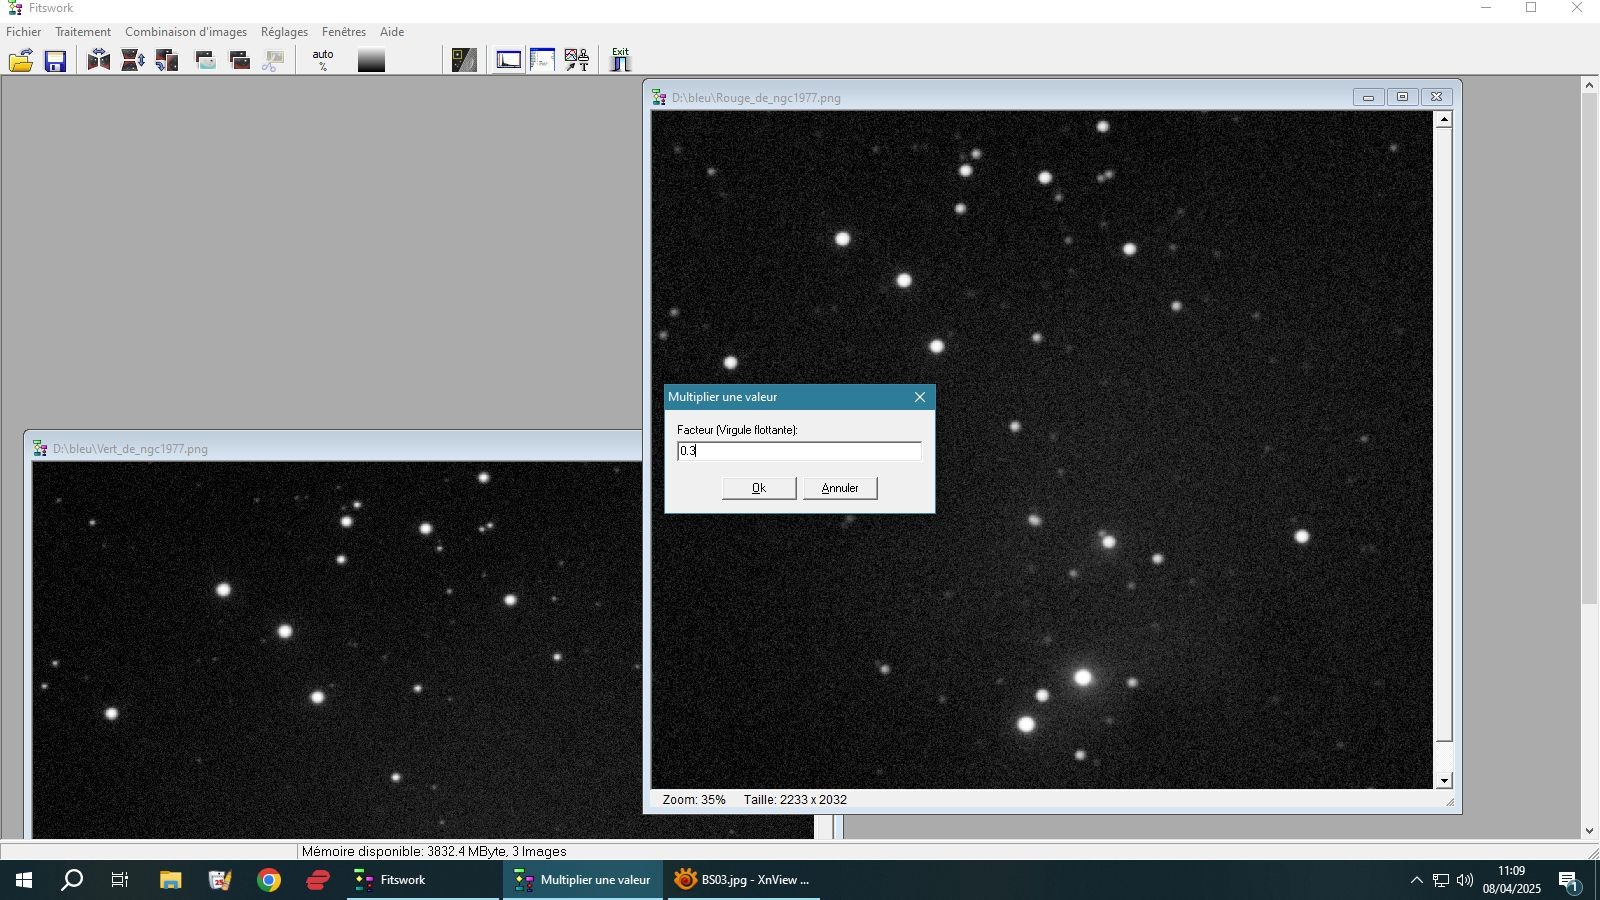Click the Rouge_de_ngc1977.png title bar icon
Viewport: 1600px width, 900px height.
(x=659, y=97)
